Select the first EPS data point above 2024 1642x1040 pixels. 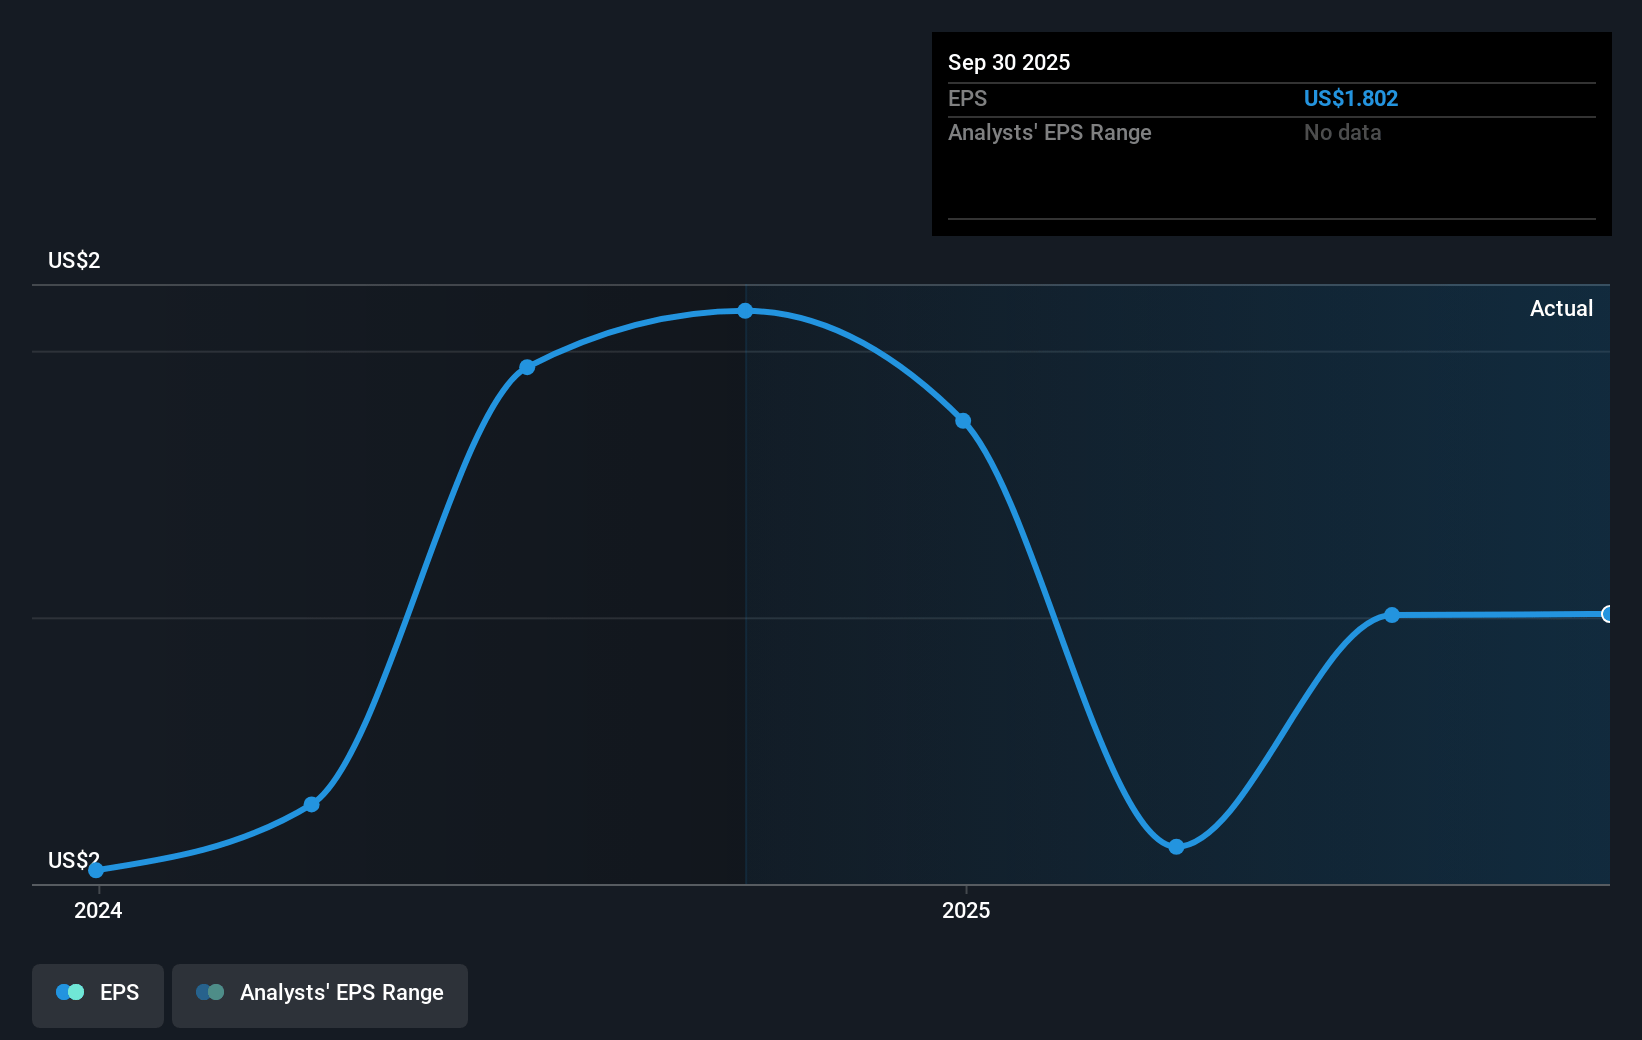pyautogui.click(x=96, y=870)
